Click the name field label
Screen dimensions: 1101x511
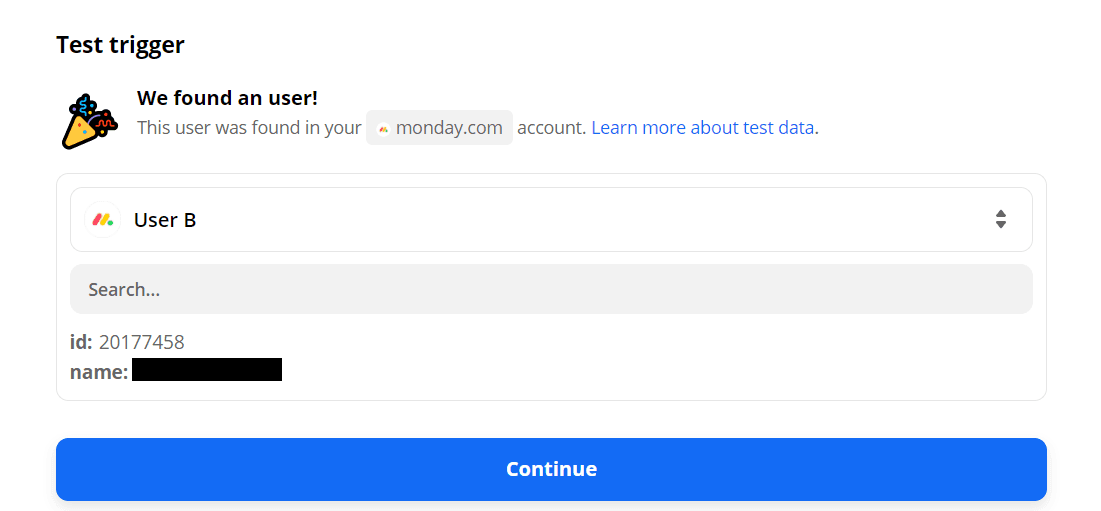(x=99, y=372)
